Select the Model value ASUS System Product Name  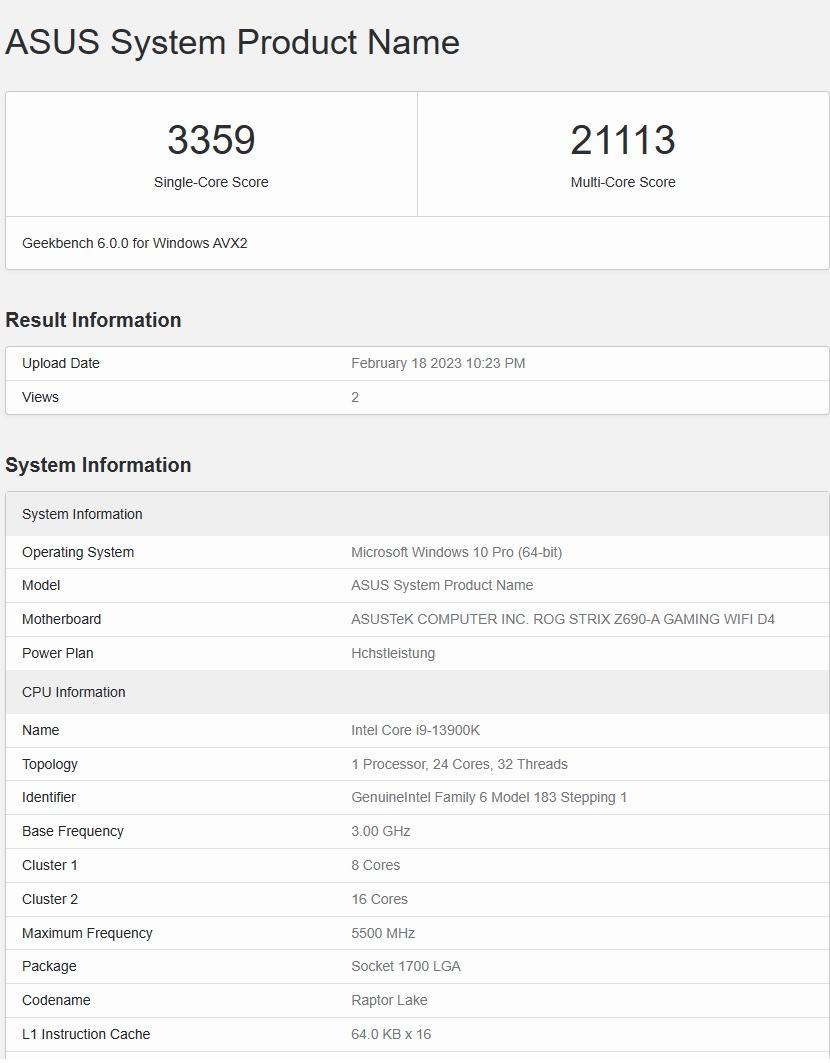tap(442, 585)
